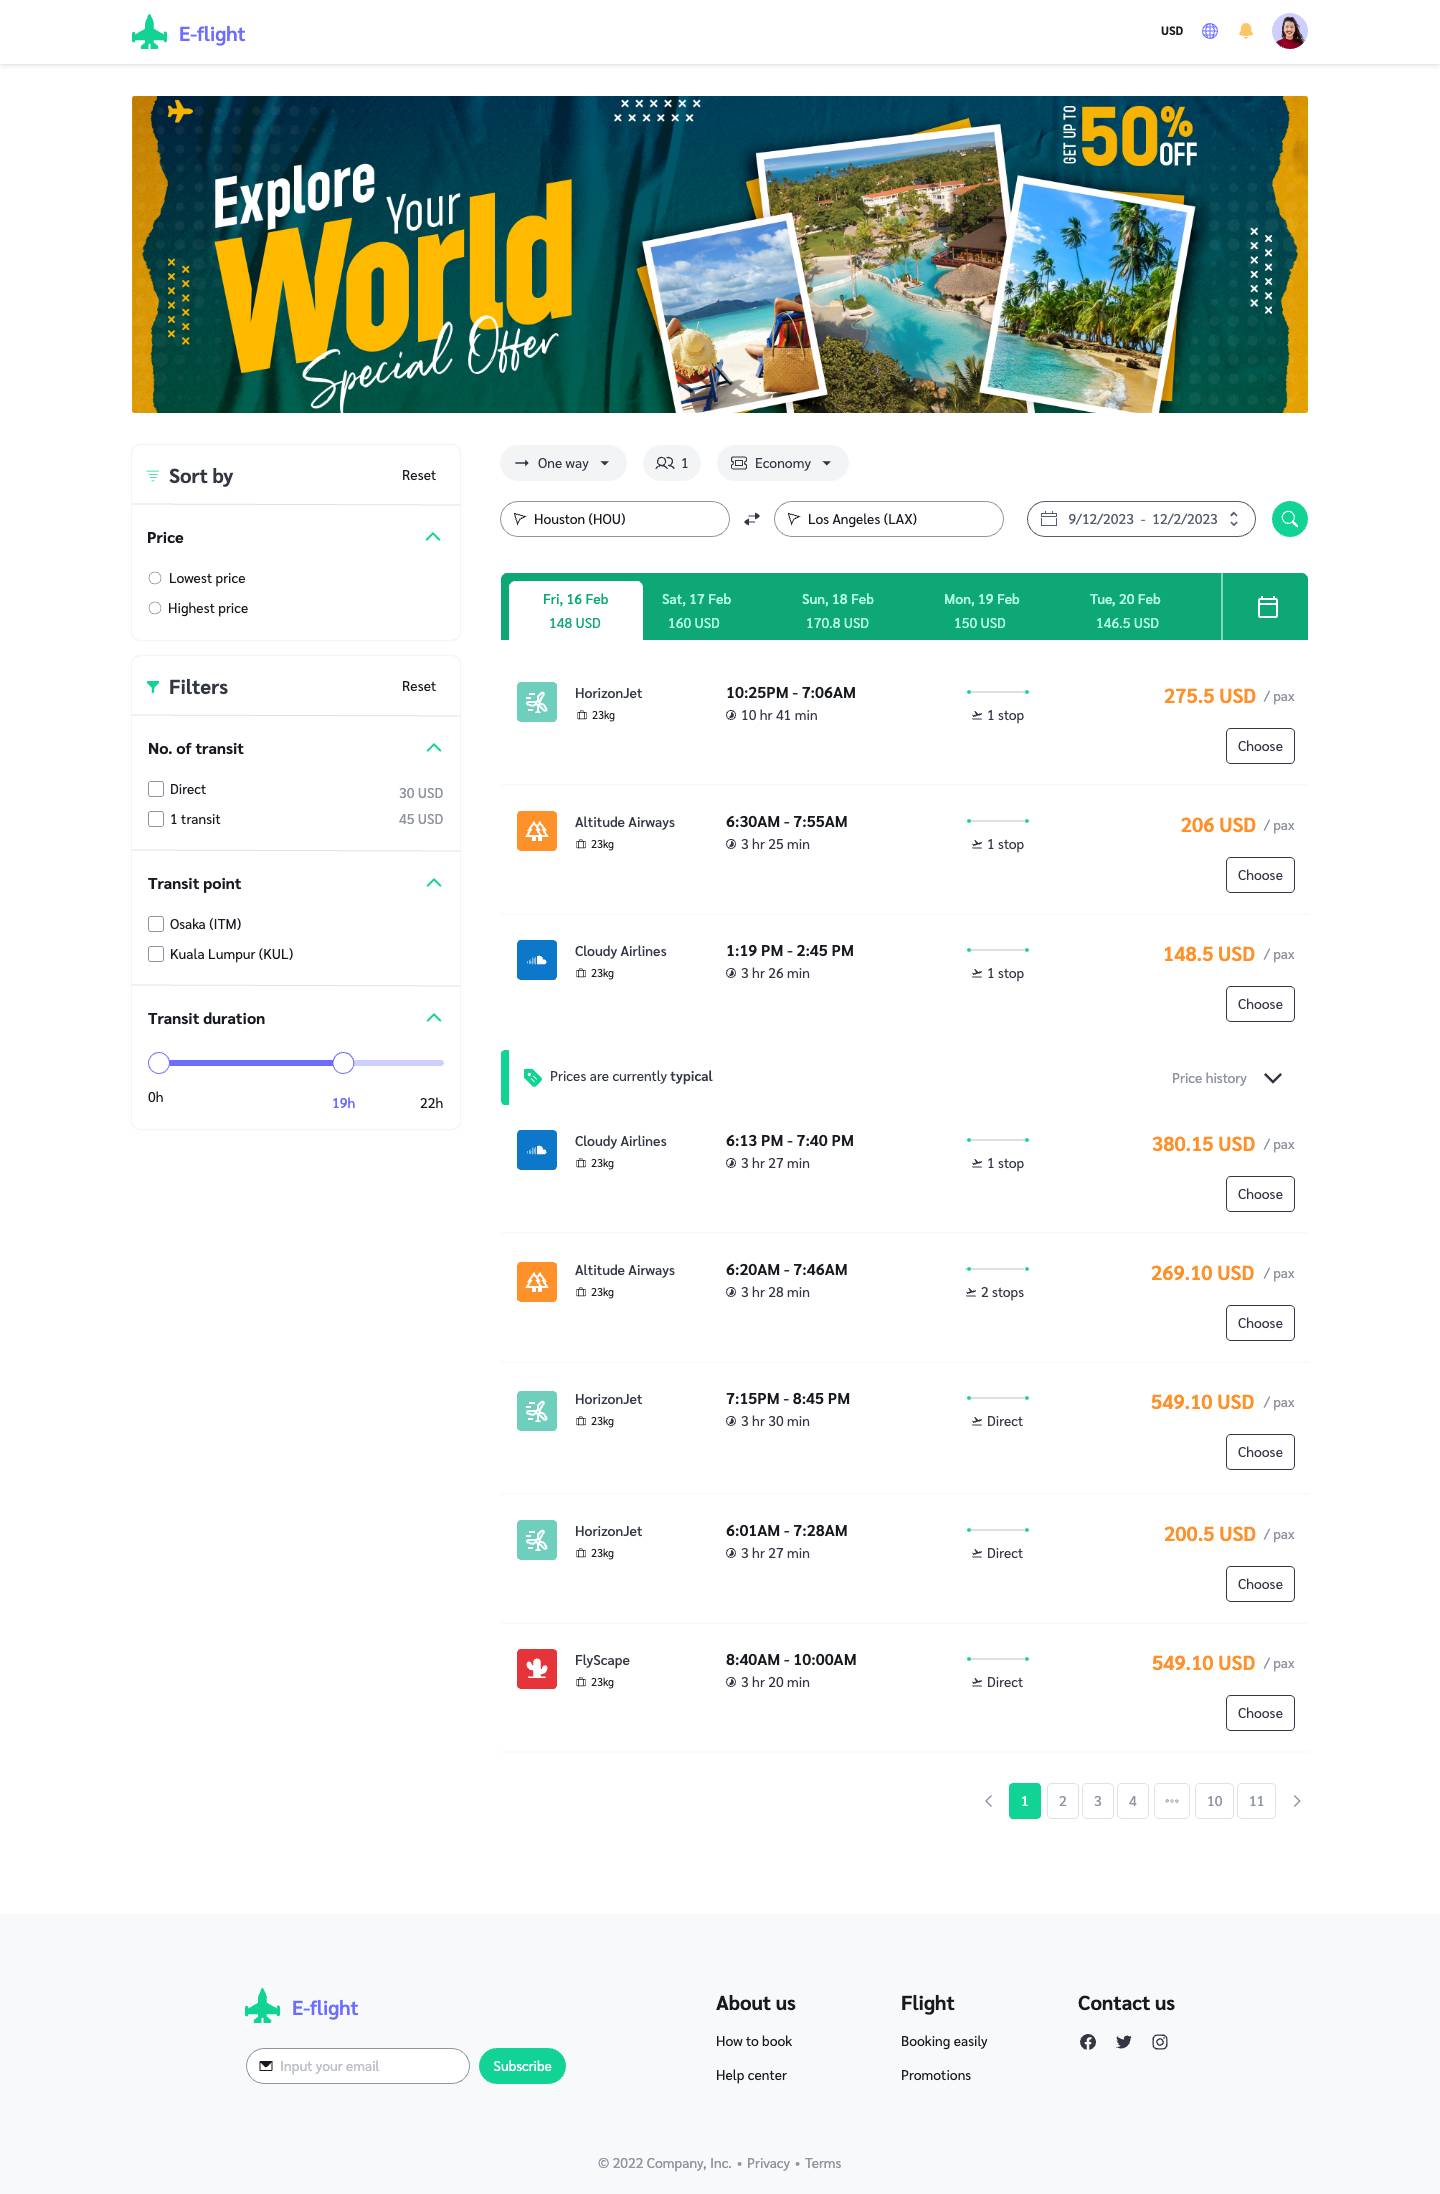1440x2194 pixels.
Task: Visit the Facebook page via footer icon
Action: click(x=1088, y=2042)
